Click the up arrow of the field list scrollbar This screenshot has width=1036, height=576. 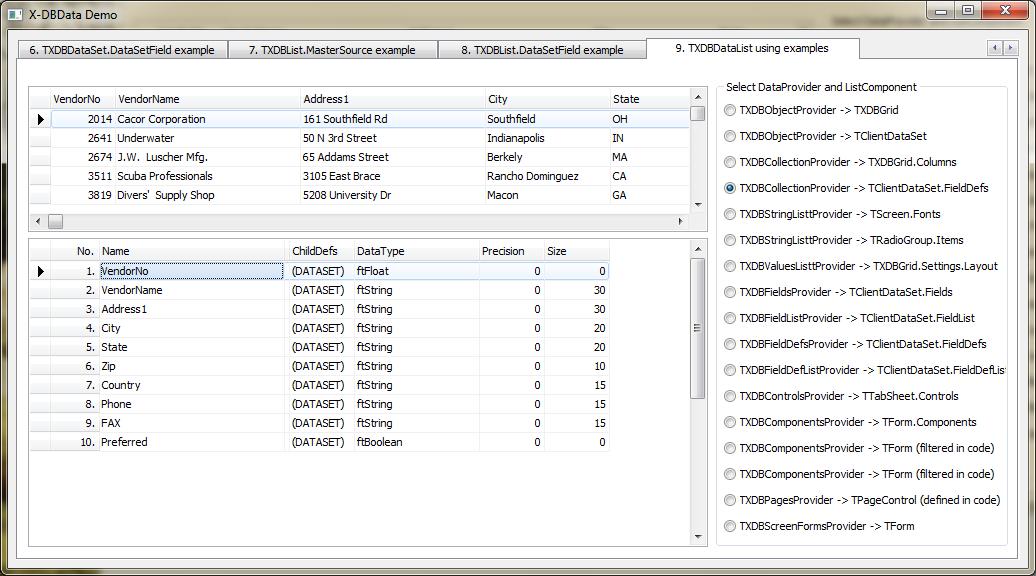click(697, 248)
